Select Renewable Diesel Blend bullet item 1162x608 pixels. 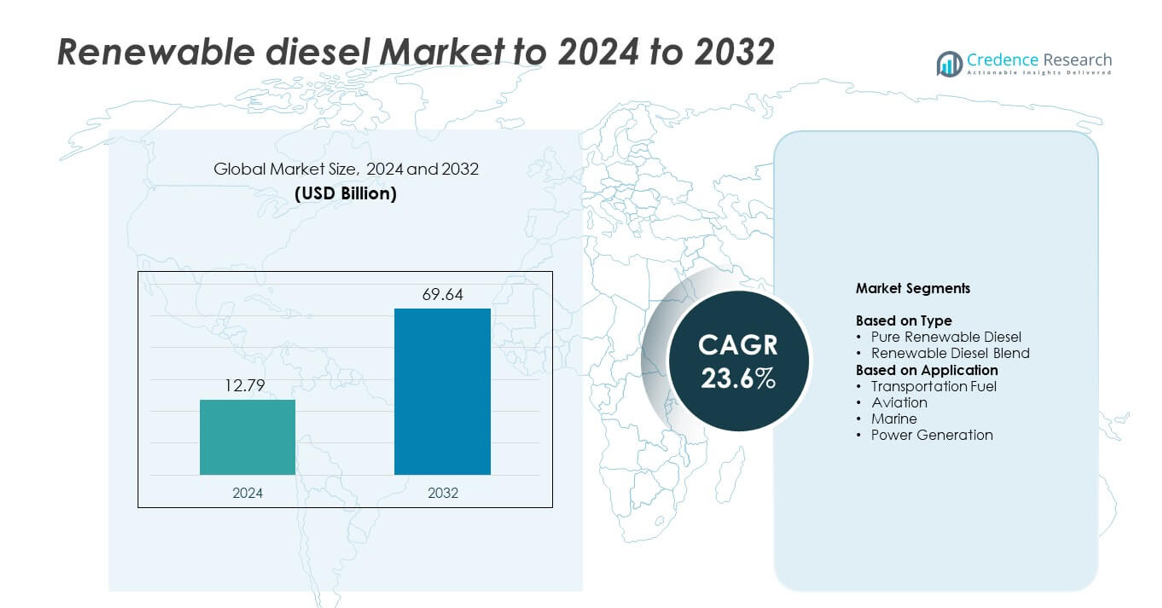click(949, 353)
